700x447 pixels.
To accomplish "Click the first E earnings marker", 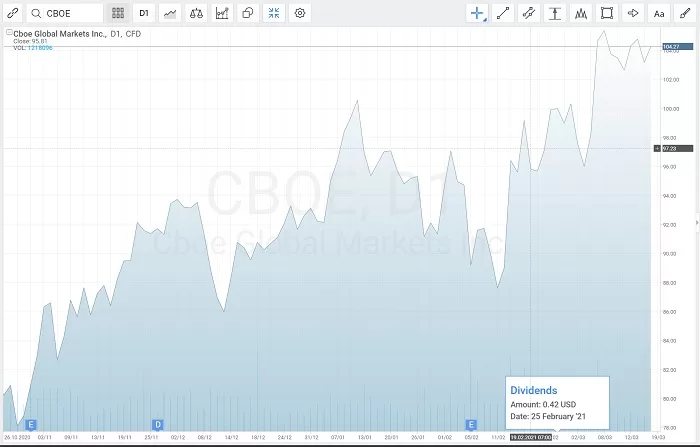I will click(x=31, y=425).
